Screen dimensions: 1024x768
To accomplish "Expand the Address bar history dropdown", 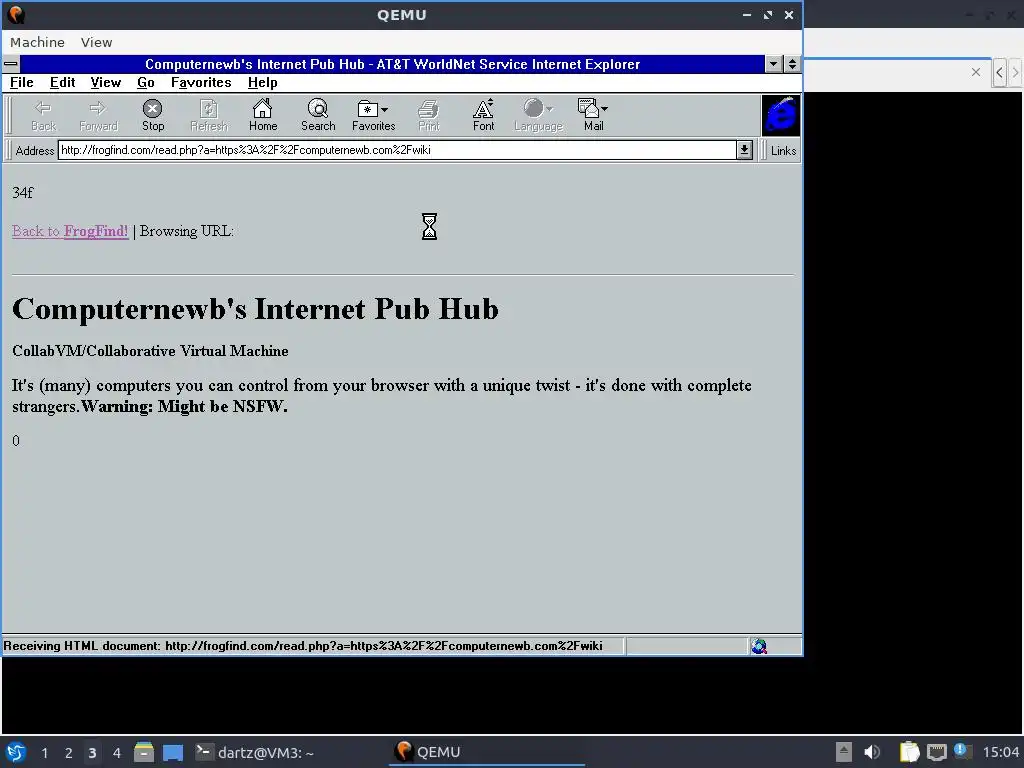I will 744,150.
